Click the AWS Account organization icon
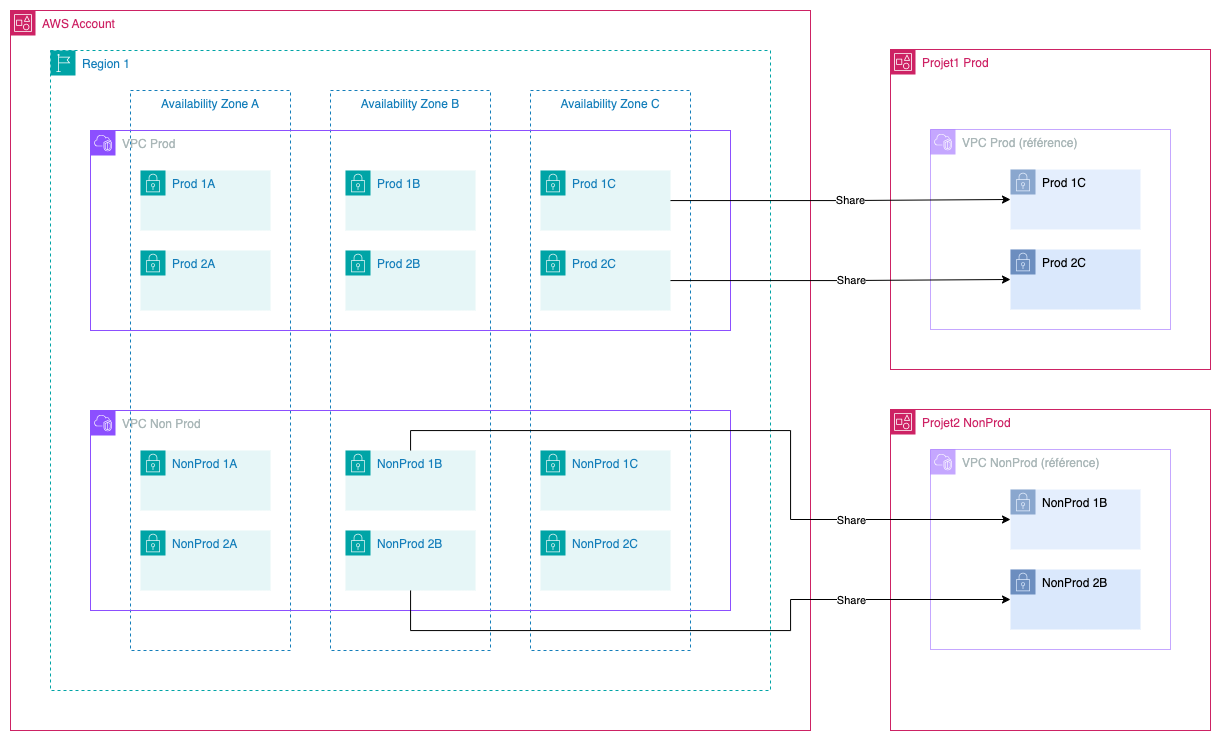Image resolution: width=1221 pixels, height=741 pixels. [x=23, y=23]
